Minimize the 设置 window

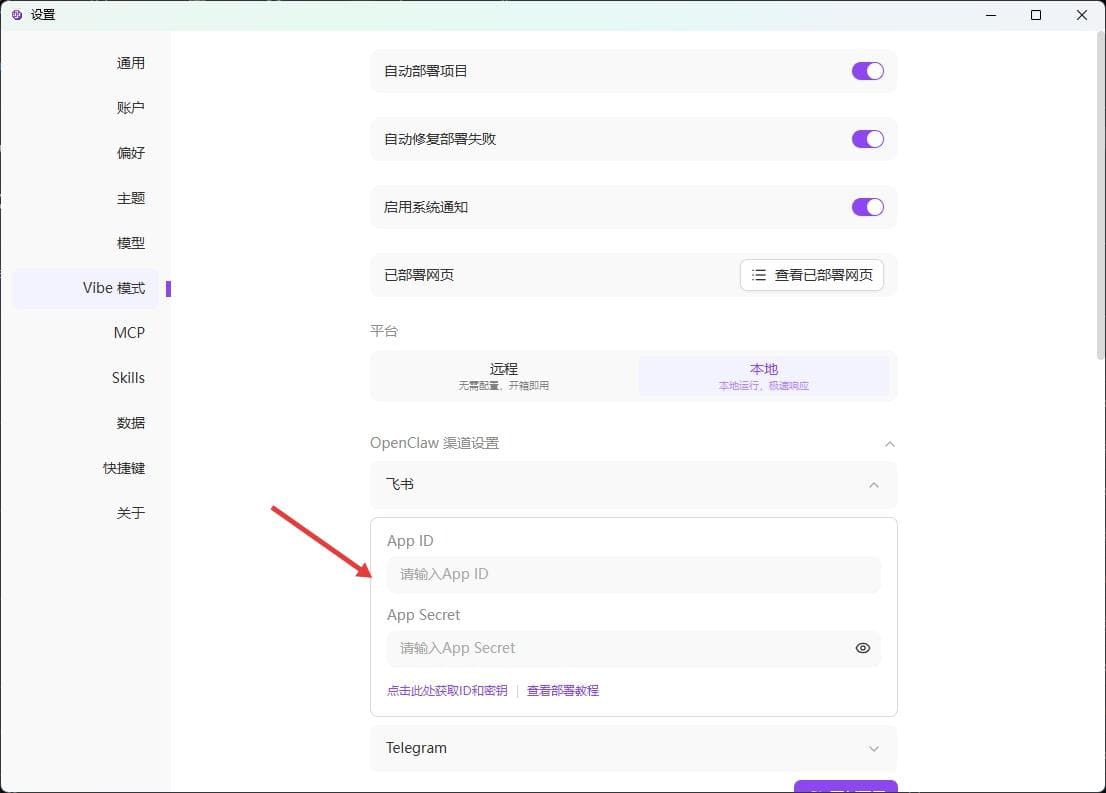[x=991, y=15]
